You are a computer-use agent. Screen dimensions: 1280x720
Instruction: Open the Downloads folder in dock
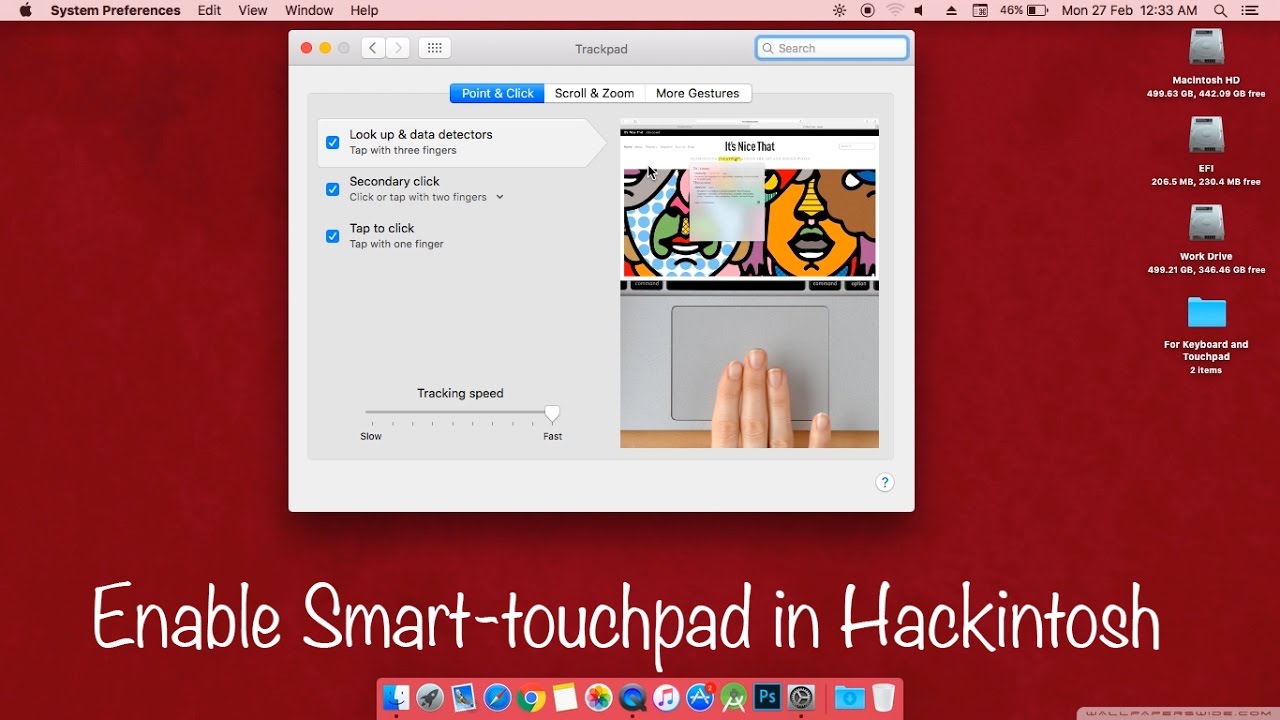coord(849,697)
